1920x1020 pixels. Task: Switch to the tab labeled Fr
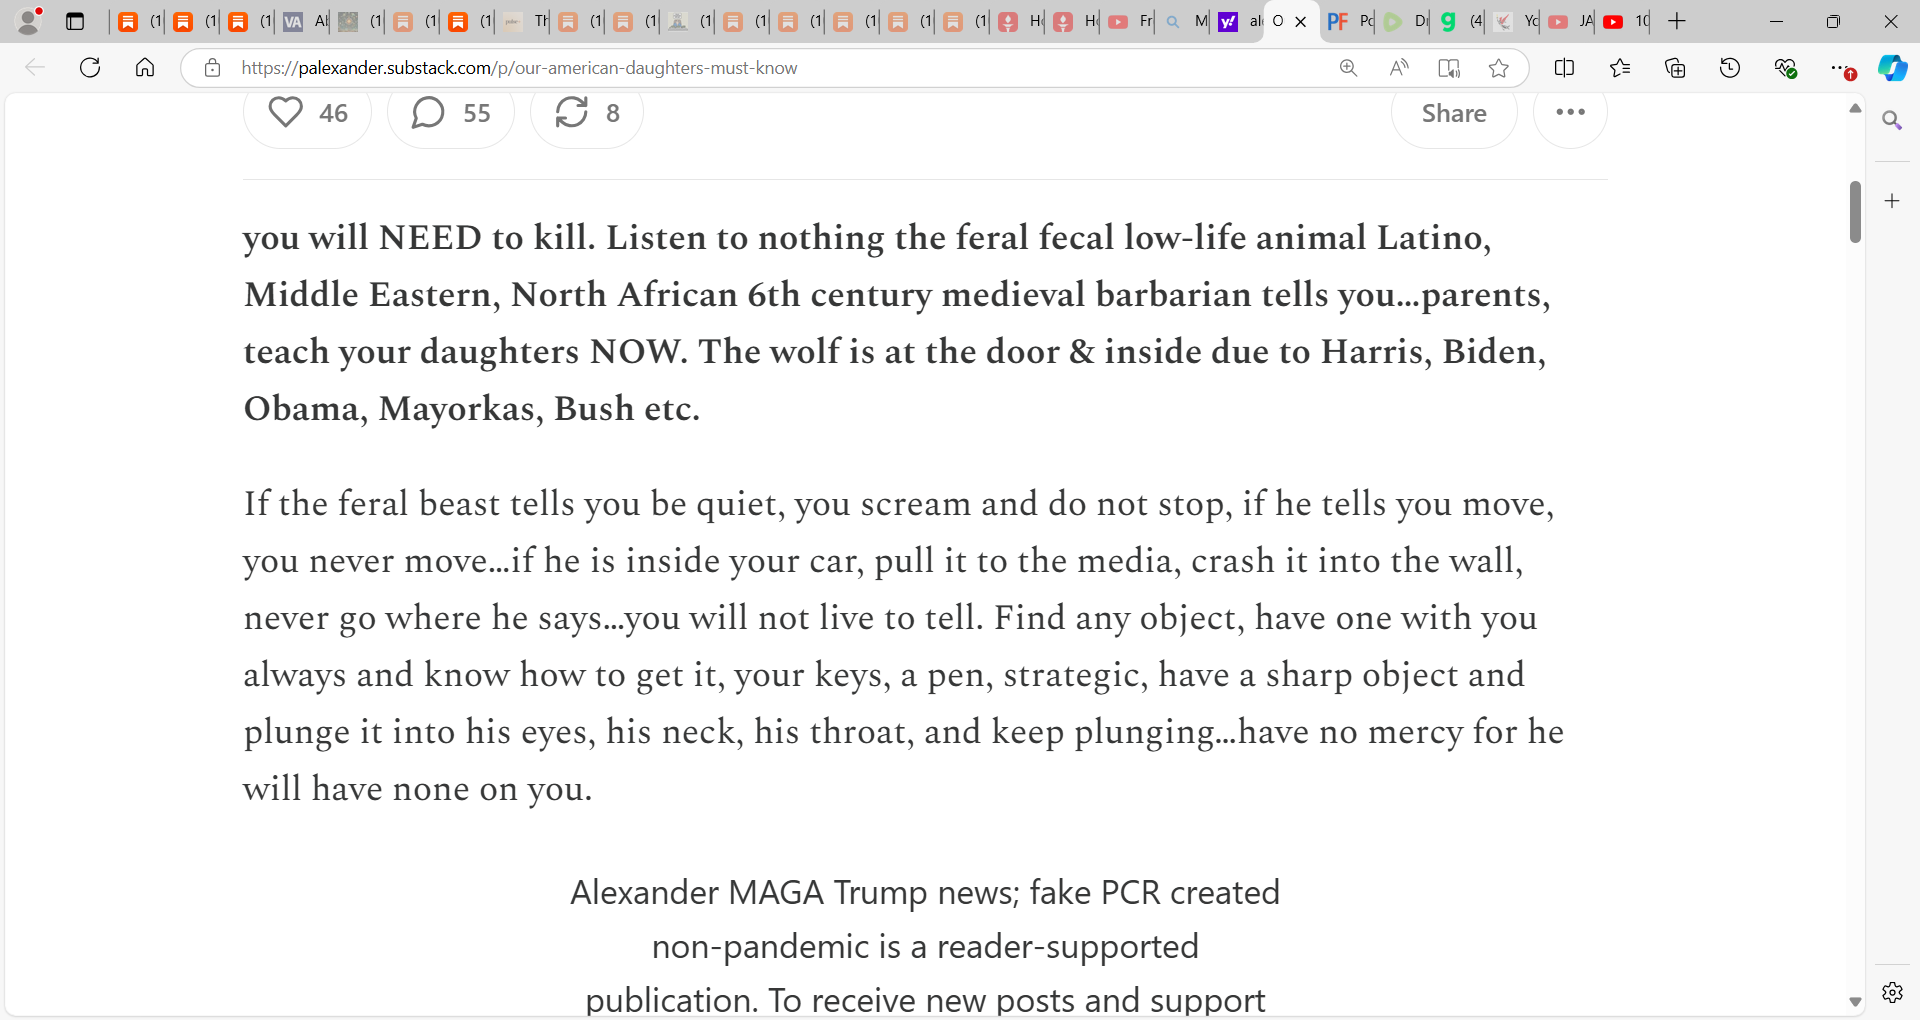1130,21
